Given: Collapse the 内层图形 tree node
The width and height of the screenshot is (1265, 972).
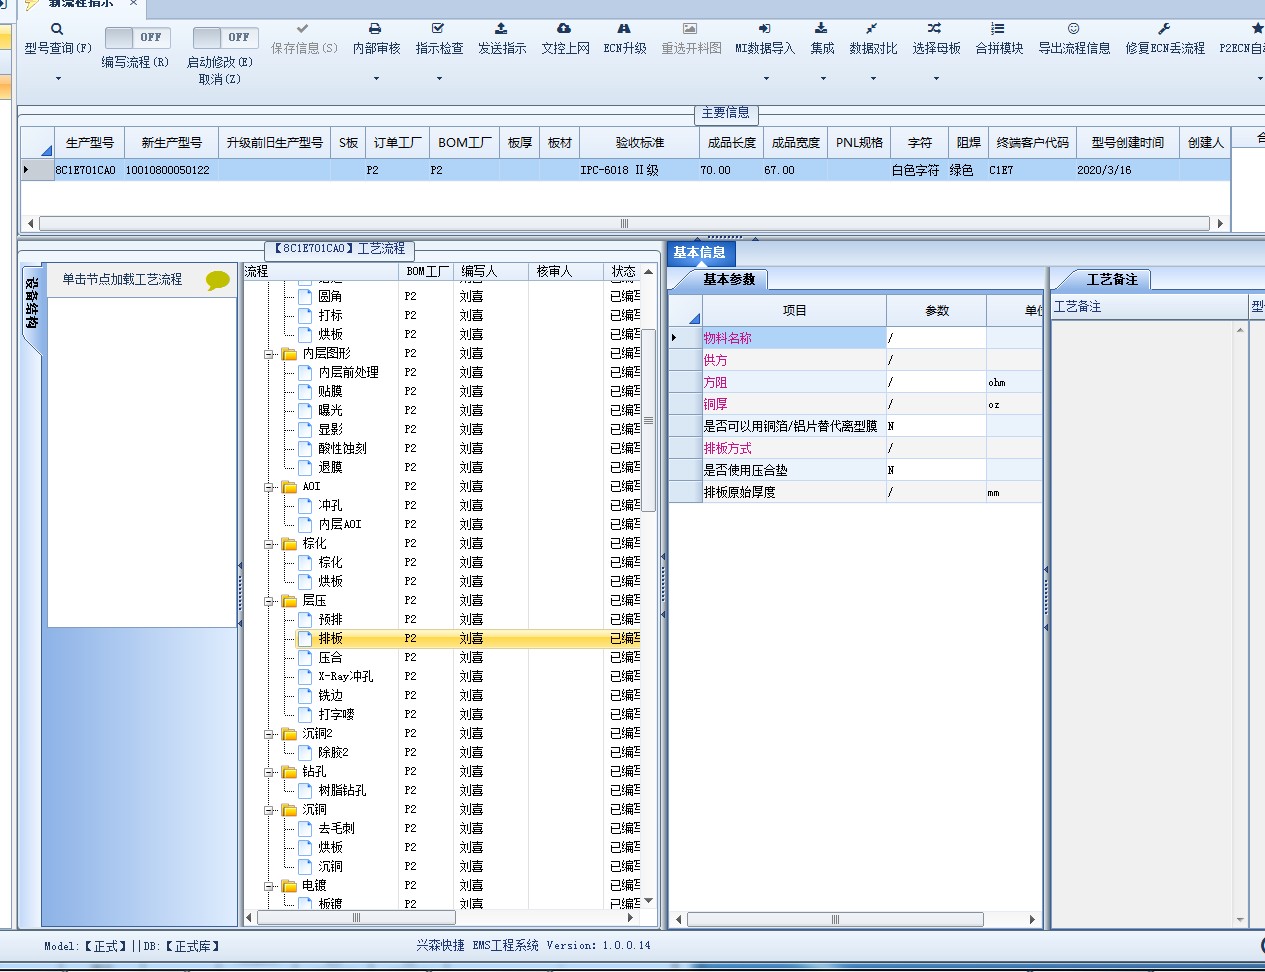Looking at the screenshot, I should click(x=269, y=354).
